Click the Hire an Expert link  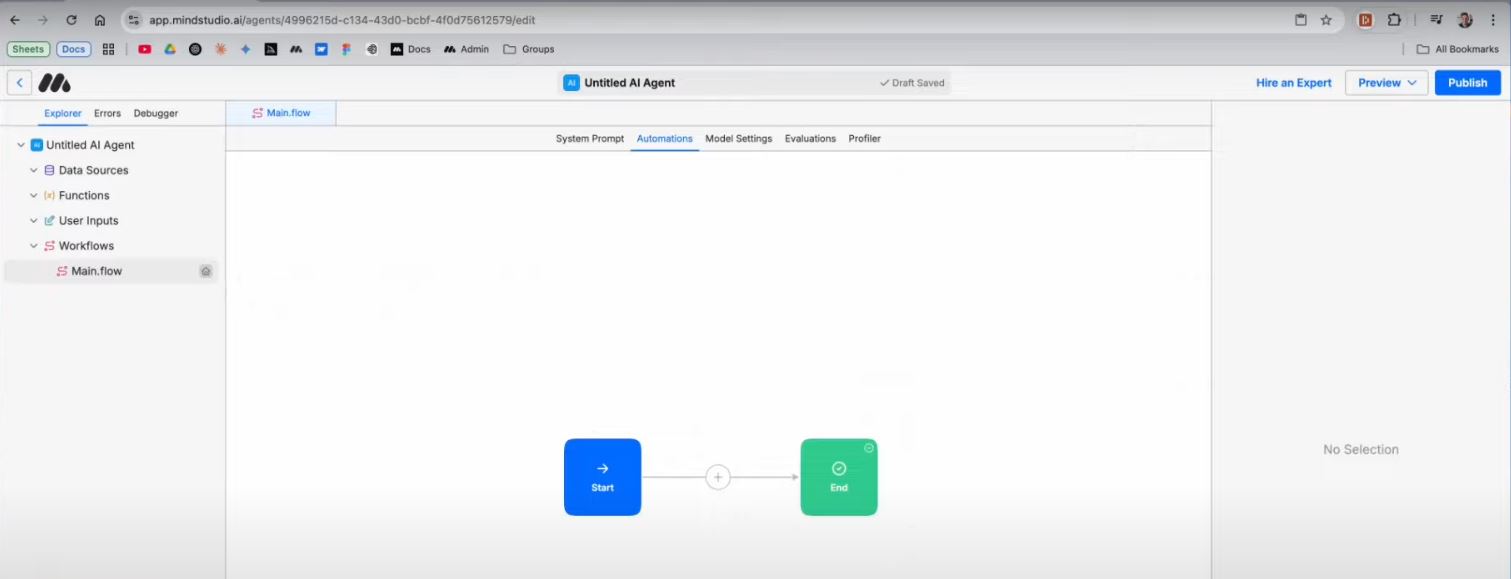(x=1293, y=83)
